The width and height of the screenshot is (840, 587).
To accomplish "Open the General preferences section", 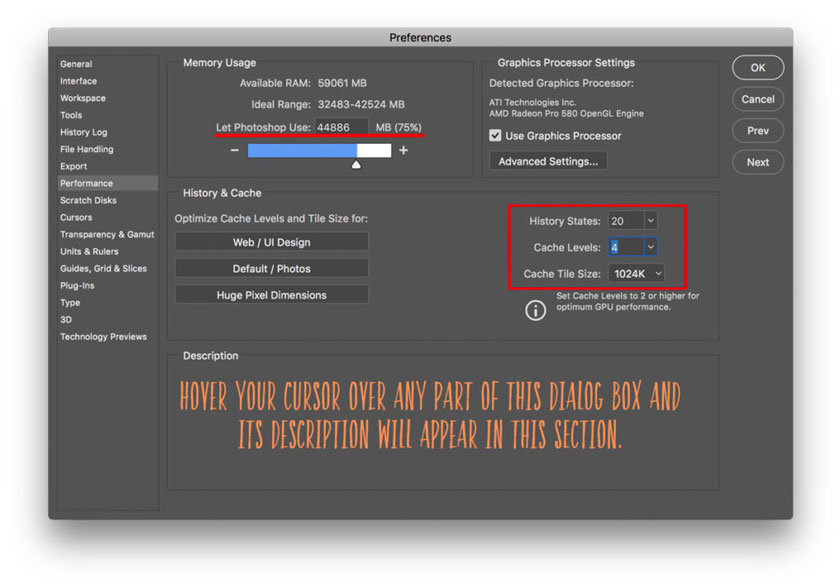I will [76, 64].
